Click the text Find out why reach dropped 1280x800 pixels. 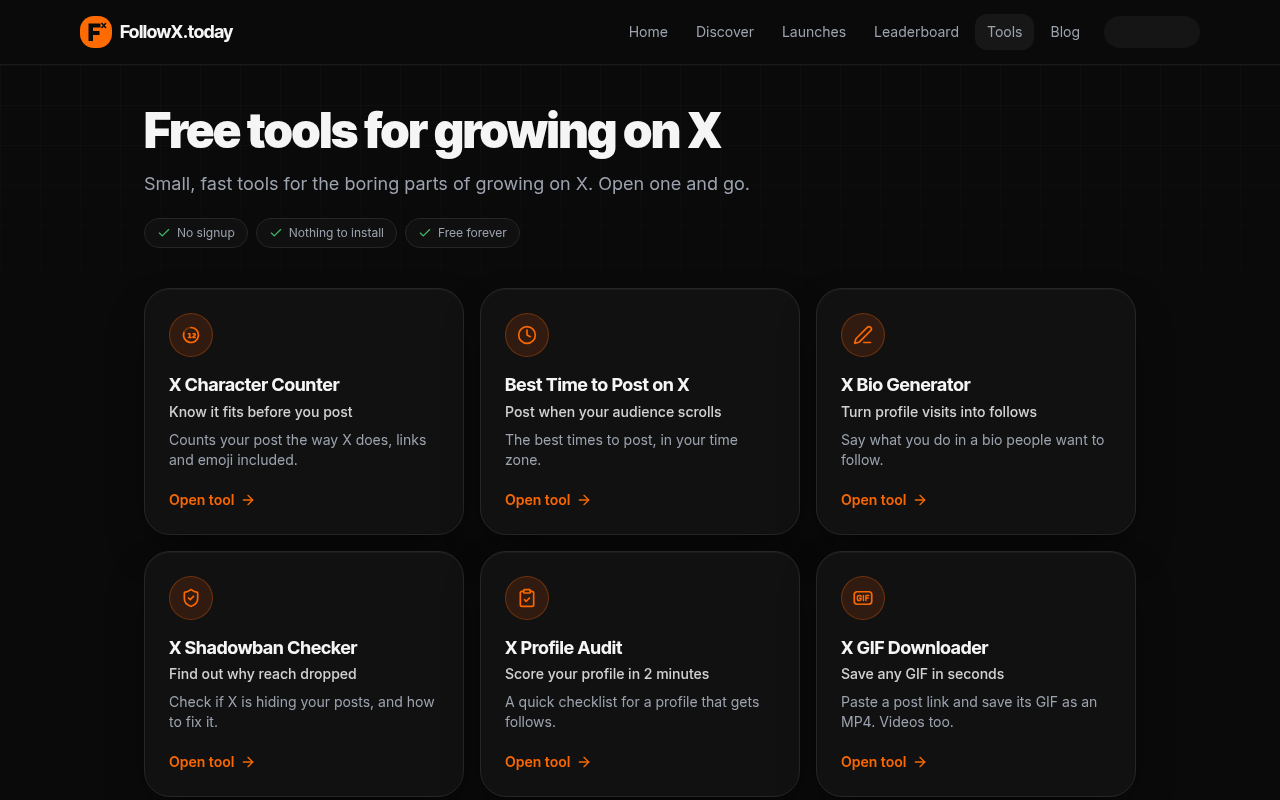[x=263, y=674]
